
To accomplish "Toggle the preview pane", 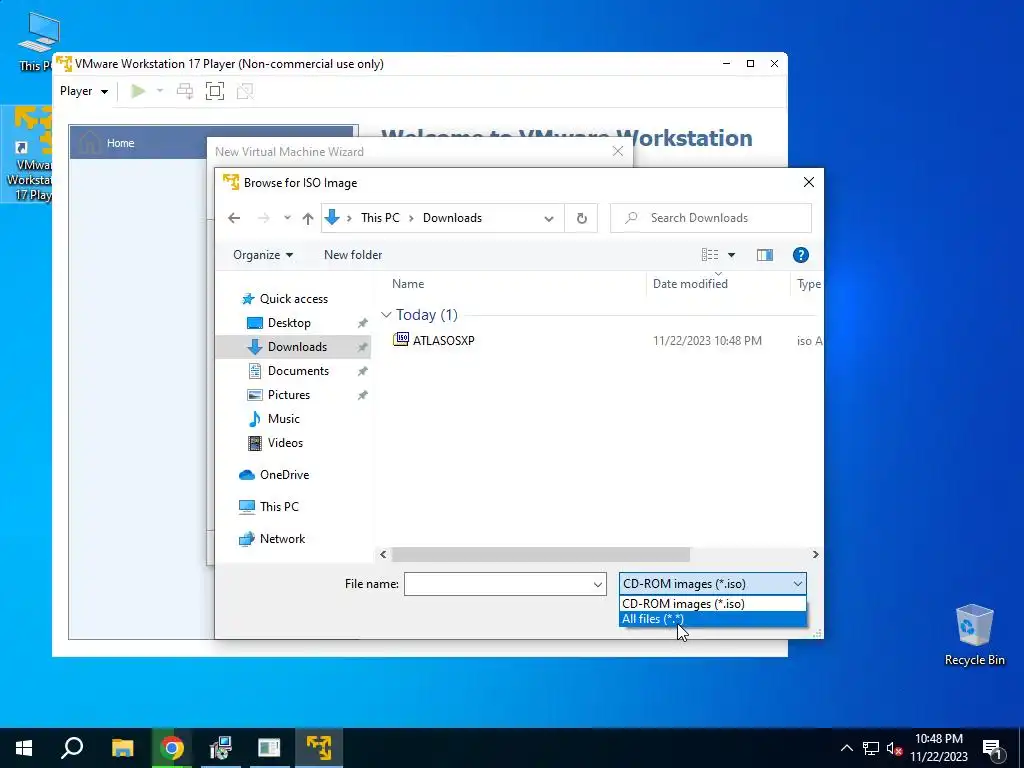I will tap(765, 255).
